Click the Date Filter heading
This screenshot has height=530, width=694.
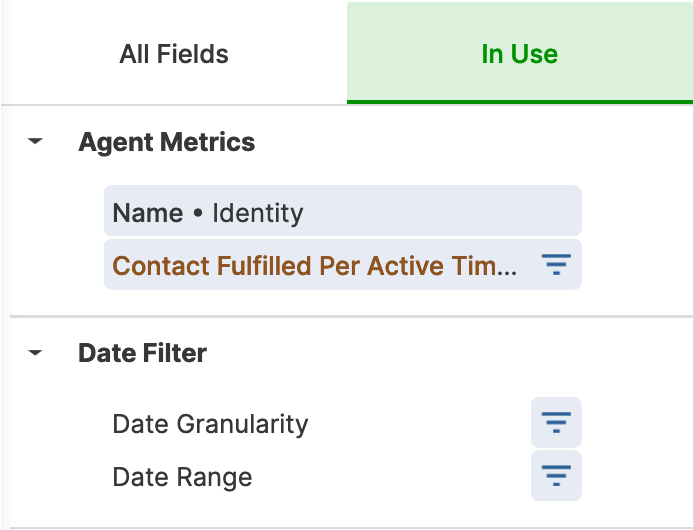pyautogui.click(x=143, y=353)
